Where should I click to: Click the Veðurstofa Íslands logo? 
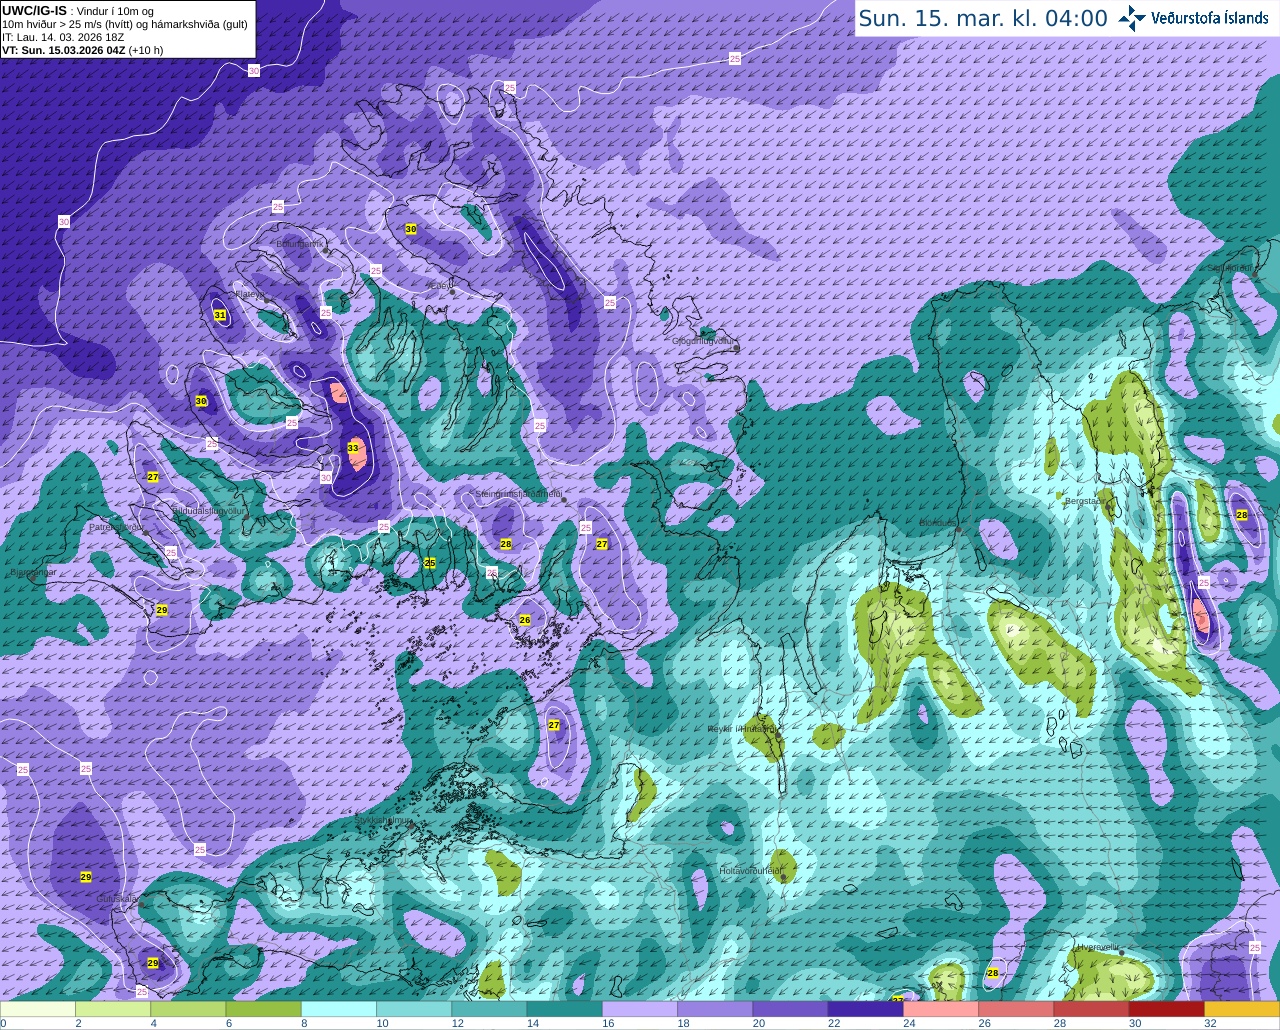point(1193,18)
